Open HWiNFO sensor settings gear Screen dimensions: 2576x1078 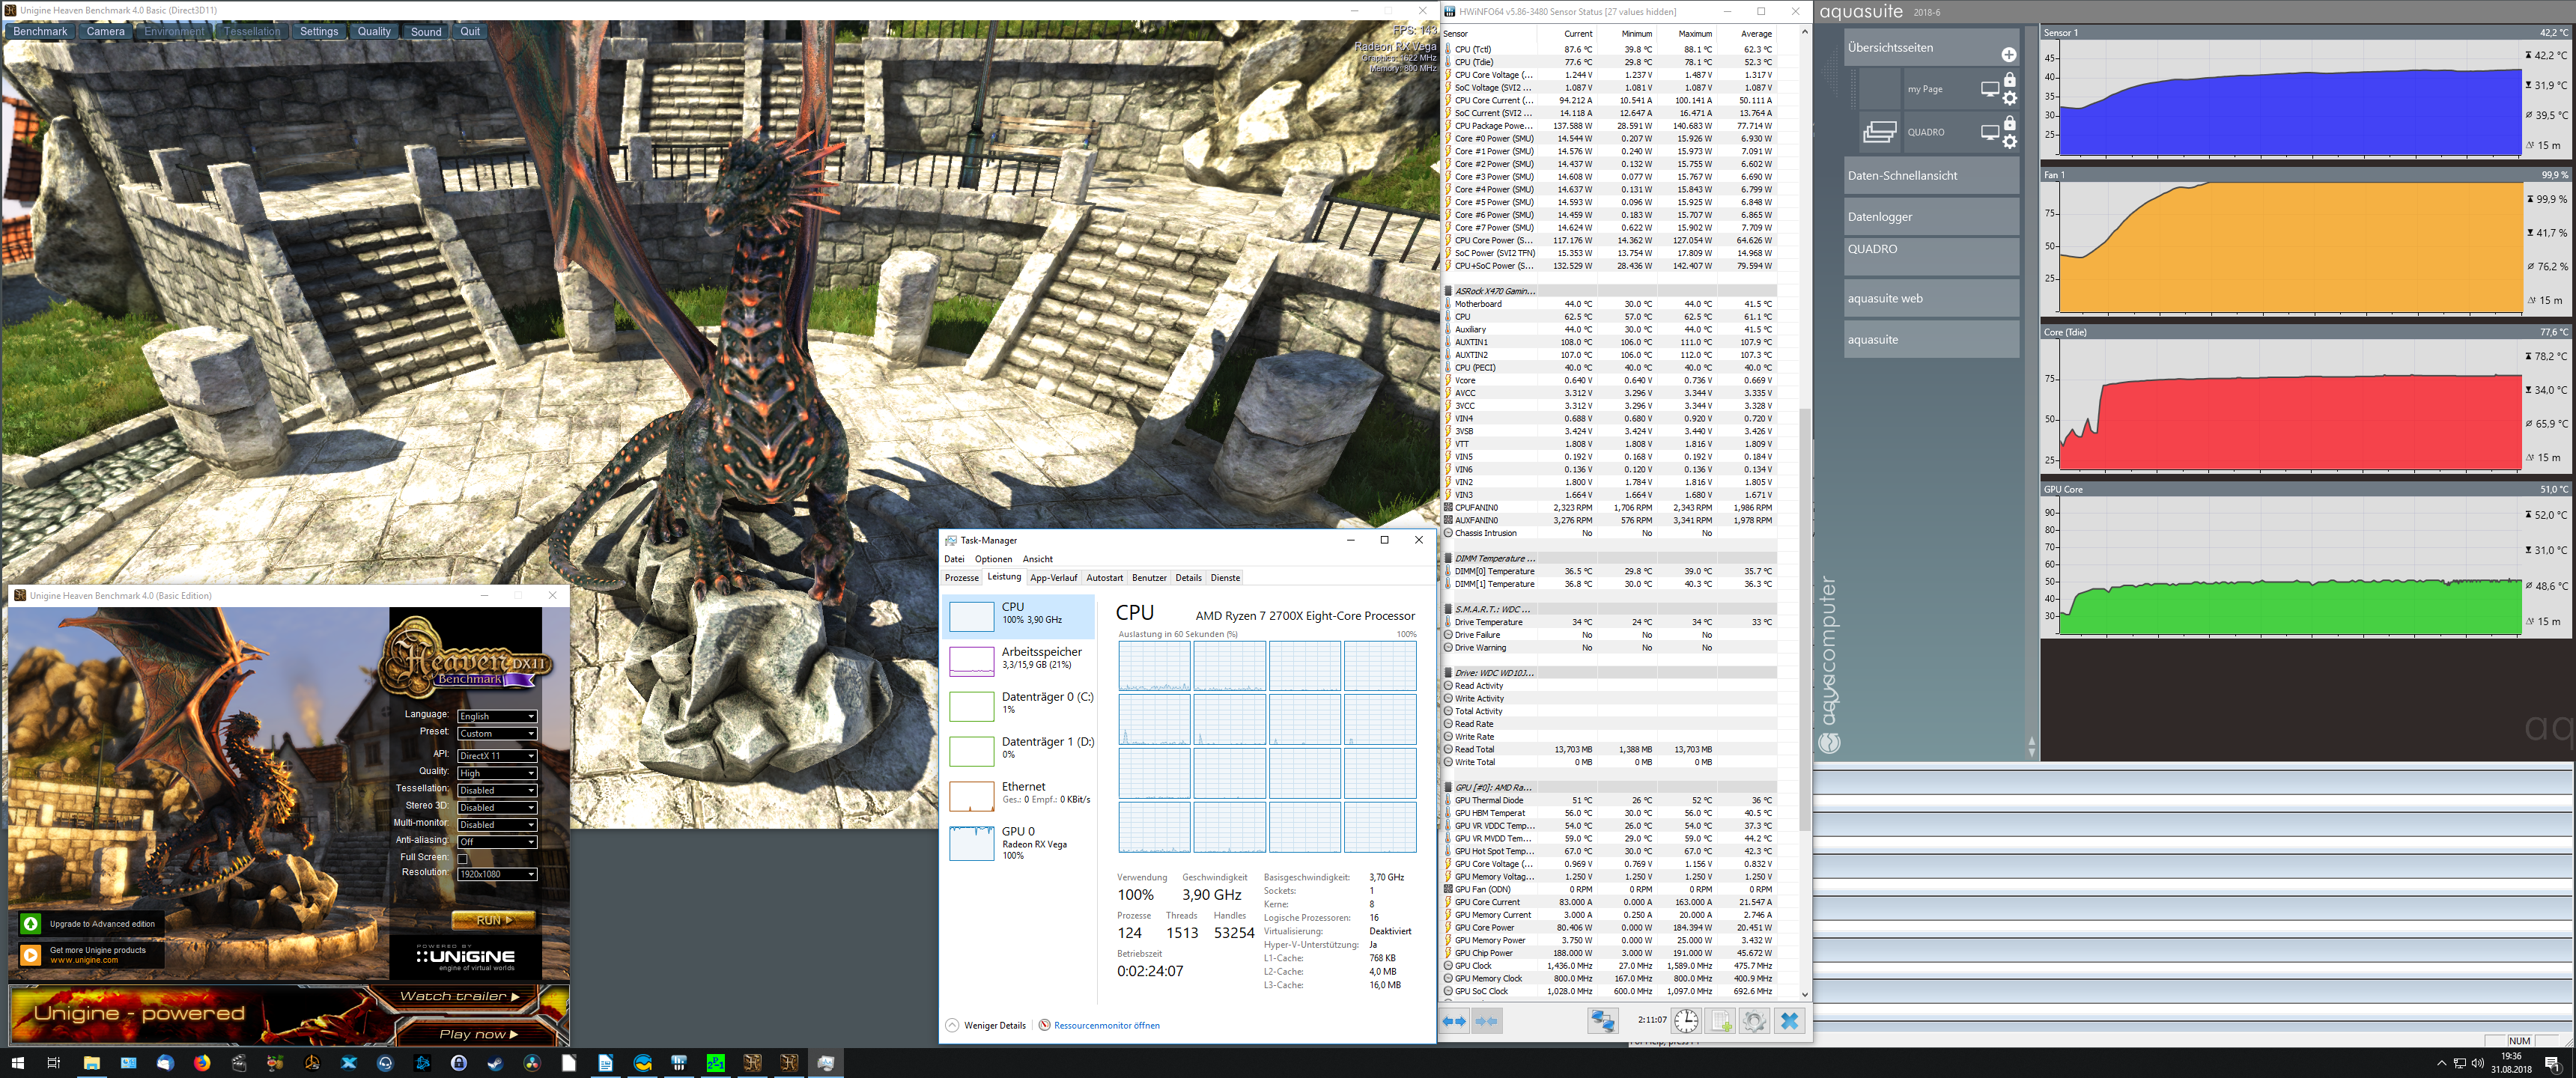tap(1754, 1021)
